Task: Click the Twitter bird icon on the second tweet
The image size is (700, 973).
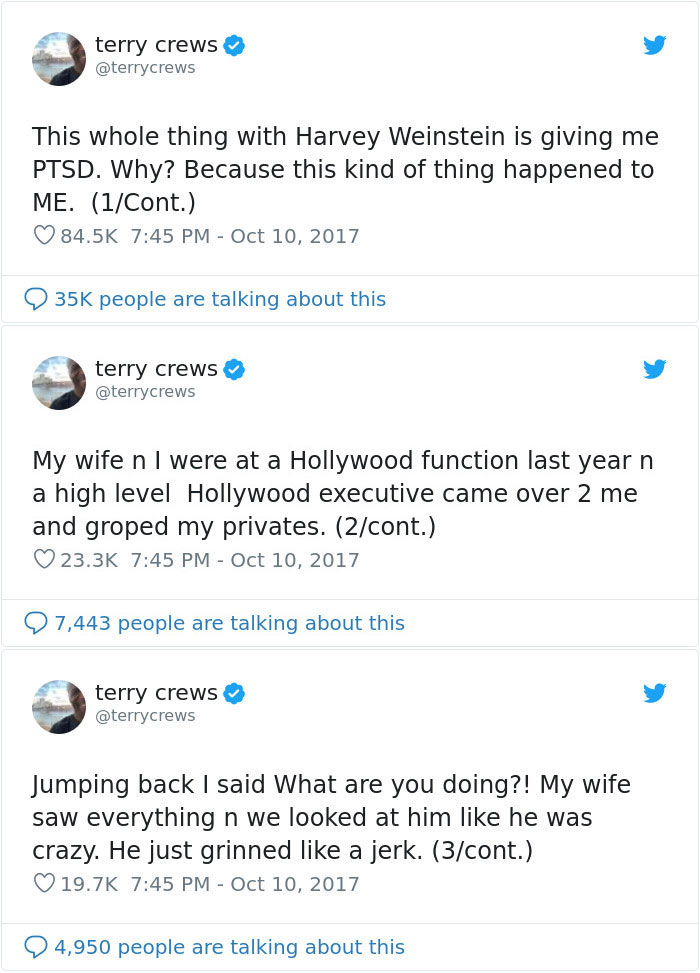Action: point(655,369)
